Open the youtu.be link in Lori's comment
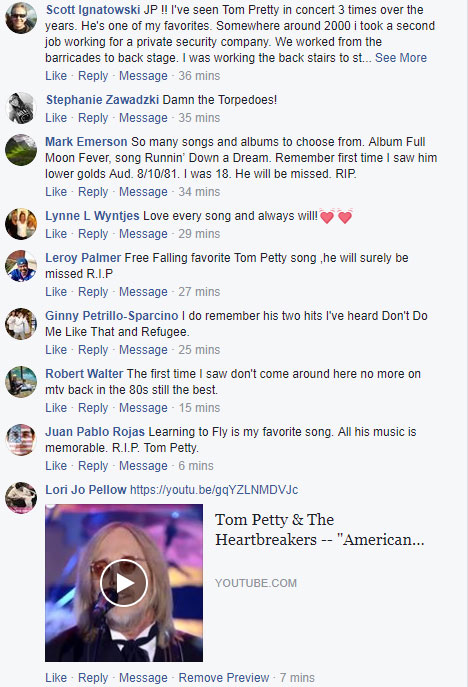 point(214,489)
